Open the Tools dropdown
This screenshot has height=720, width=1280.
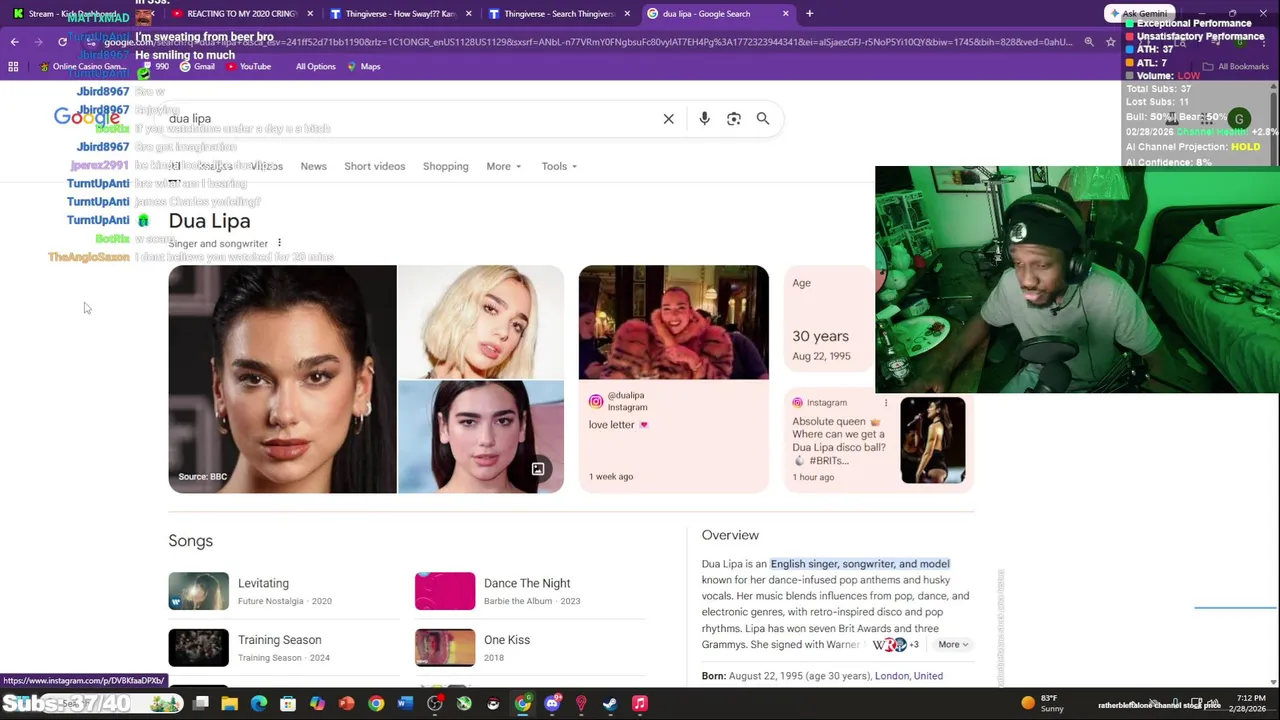coord(559,166)
